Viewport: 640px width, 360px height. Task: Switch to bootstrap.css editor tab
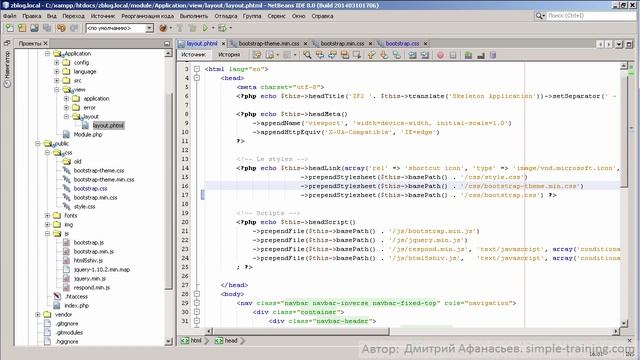(x=402, y=43)
